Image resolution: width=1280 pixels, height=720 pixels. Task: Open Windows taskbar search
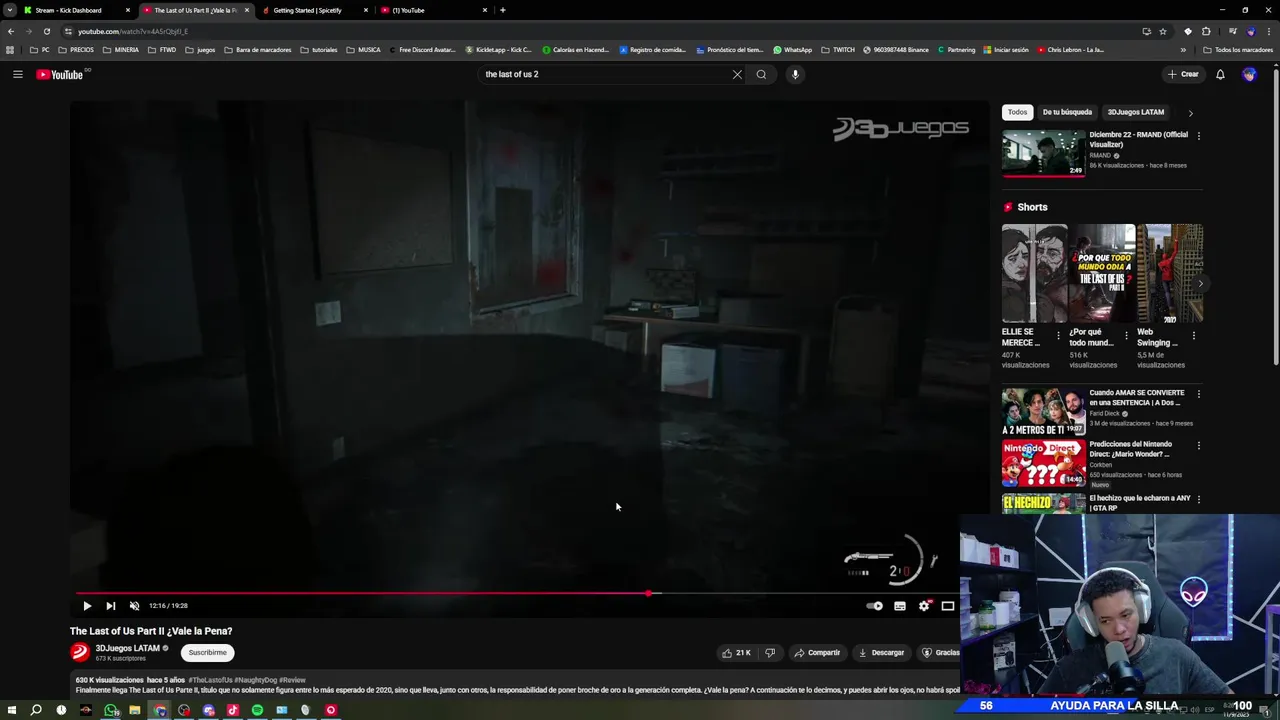point(36,710)
